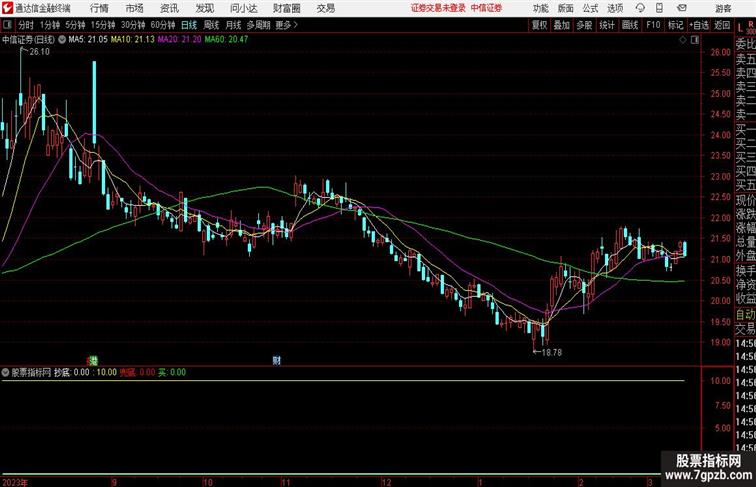Click the MA60: 20.47 value
The image size is (756, 487).
coord(226,40)
